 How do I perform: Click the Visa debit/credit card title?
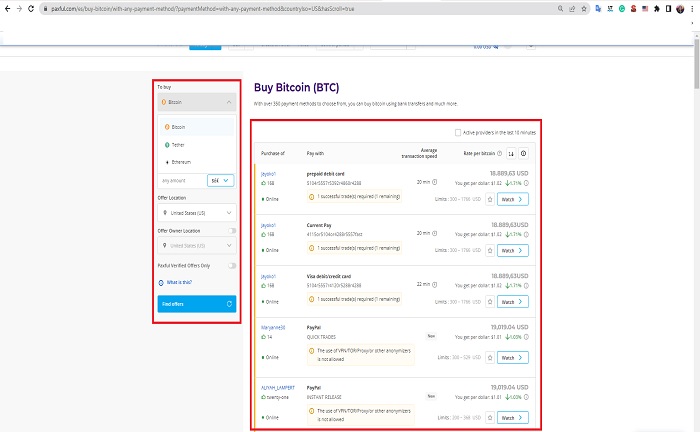pos(329,276)
